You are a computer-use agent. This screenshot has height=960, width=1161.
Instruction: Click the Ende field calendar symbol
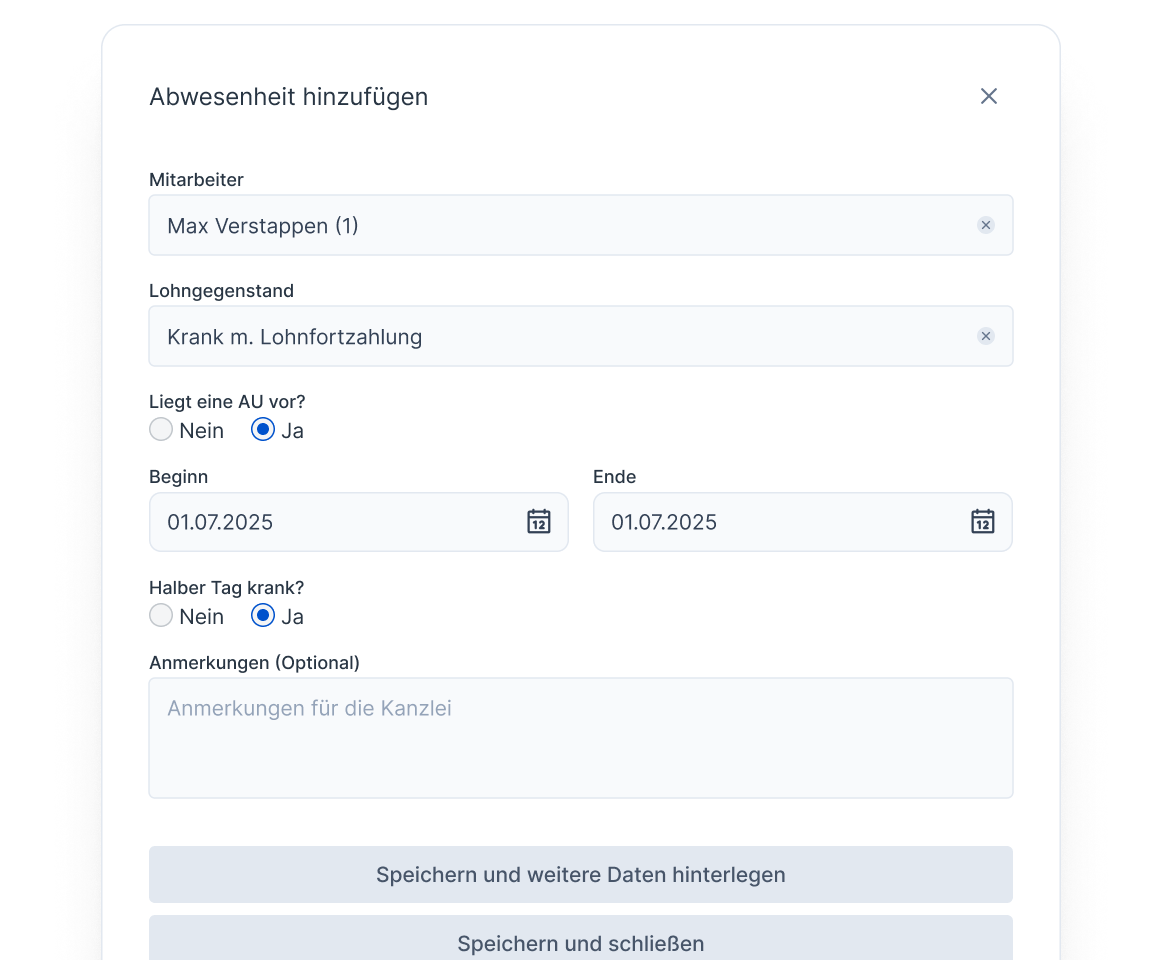pos(981,522)
